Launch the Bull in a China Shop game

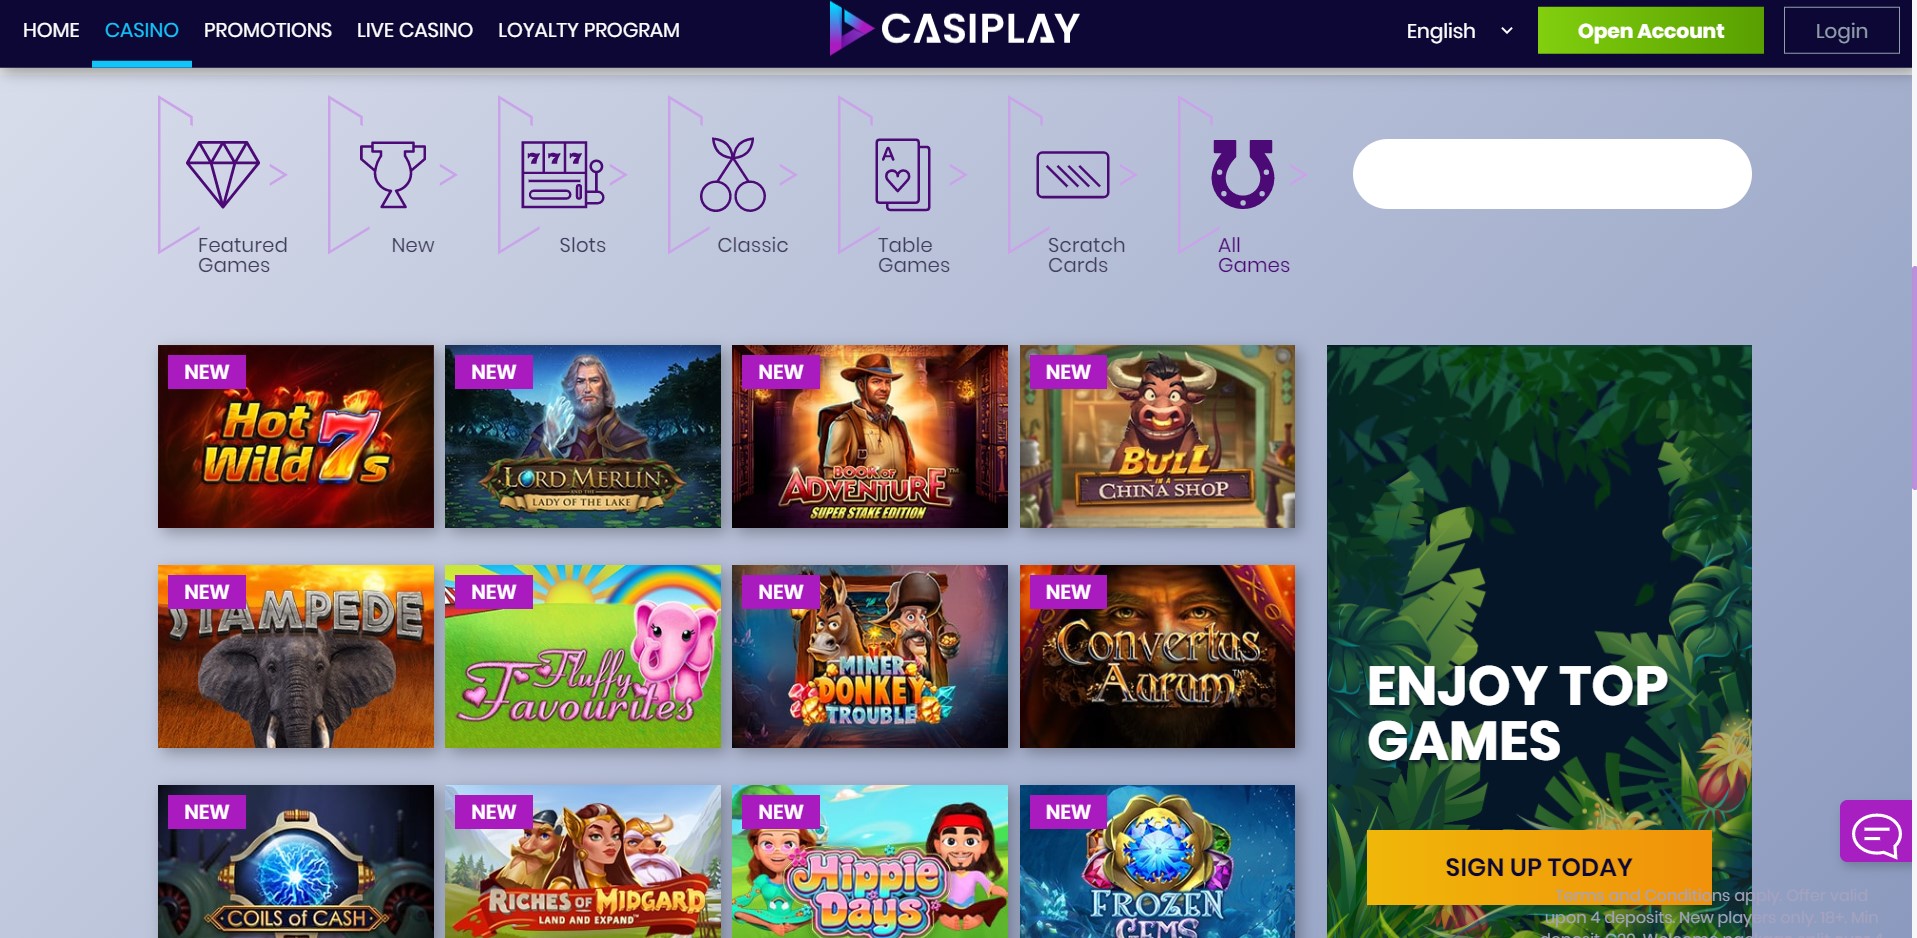pyautogui.click(x=1157, y=436)
